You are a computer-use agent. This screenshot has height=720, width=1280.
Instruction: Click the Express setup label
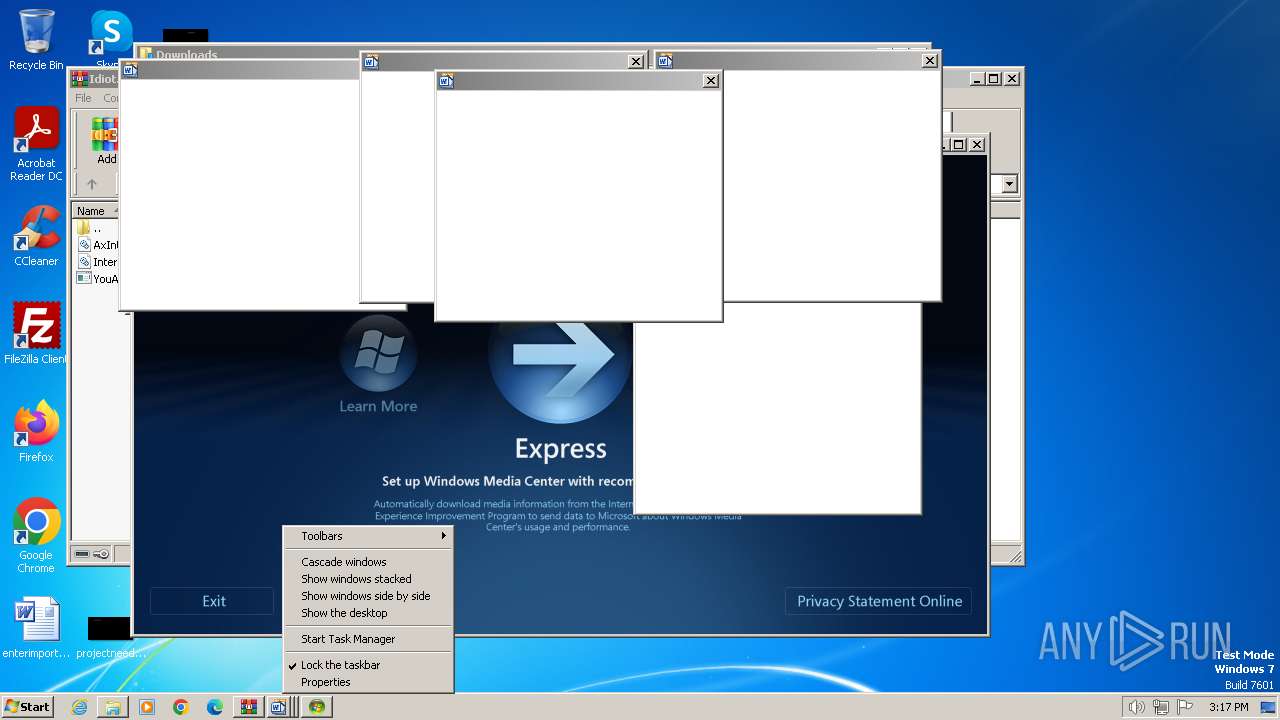pos(560,449)
